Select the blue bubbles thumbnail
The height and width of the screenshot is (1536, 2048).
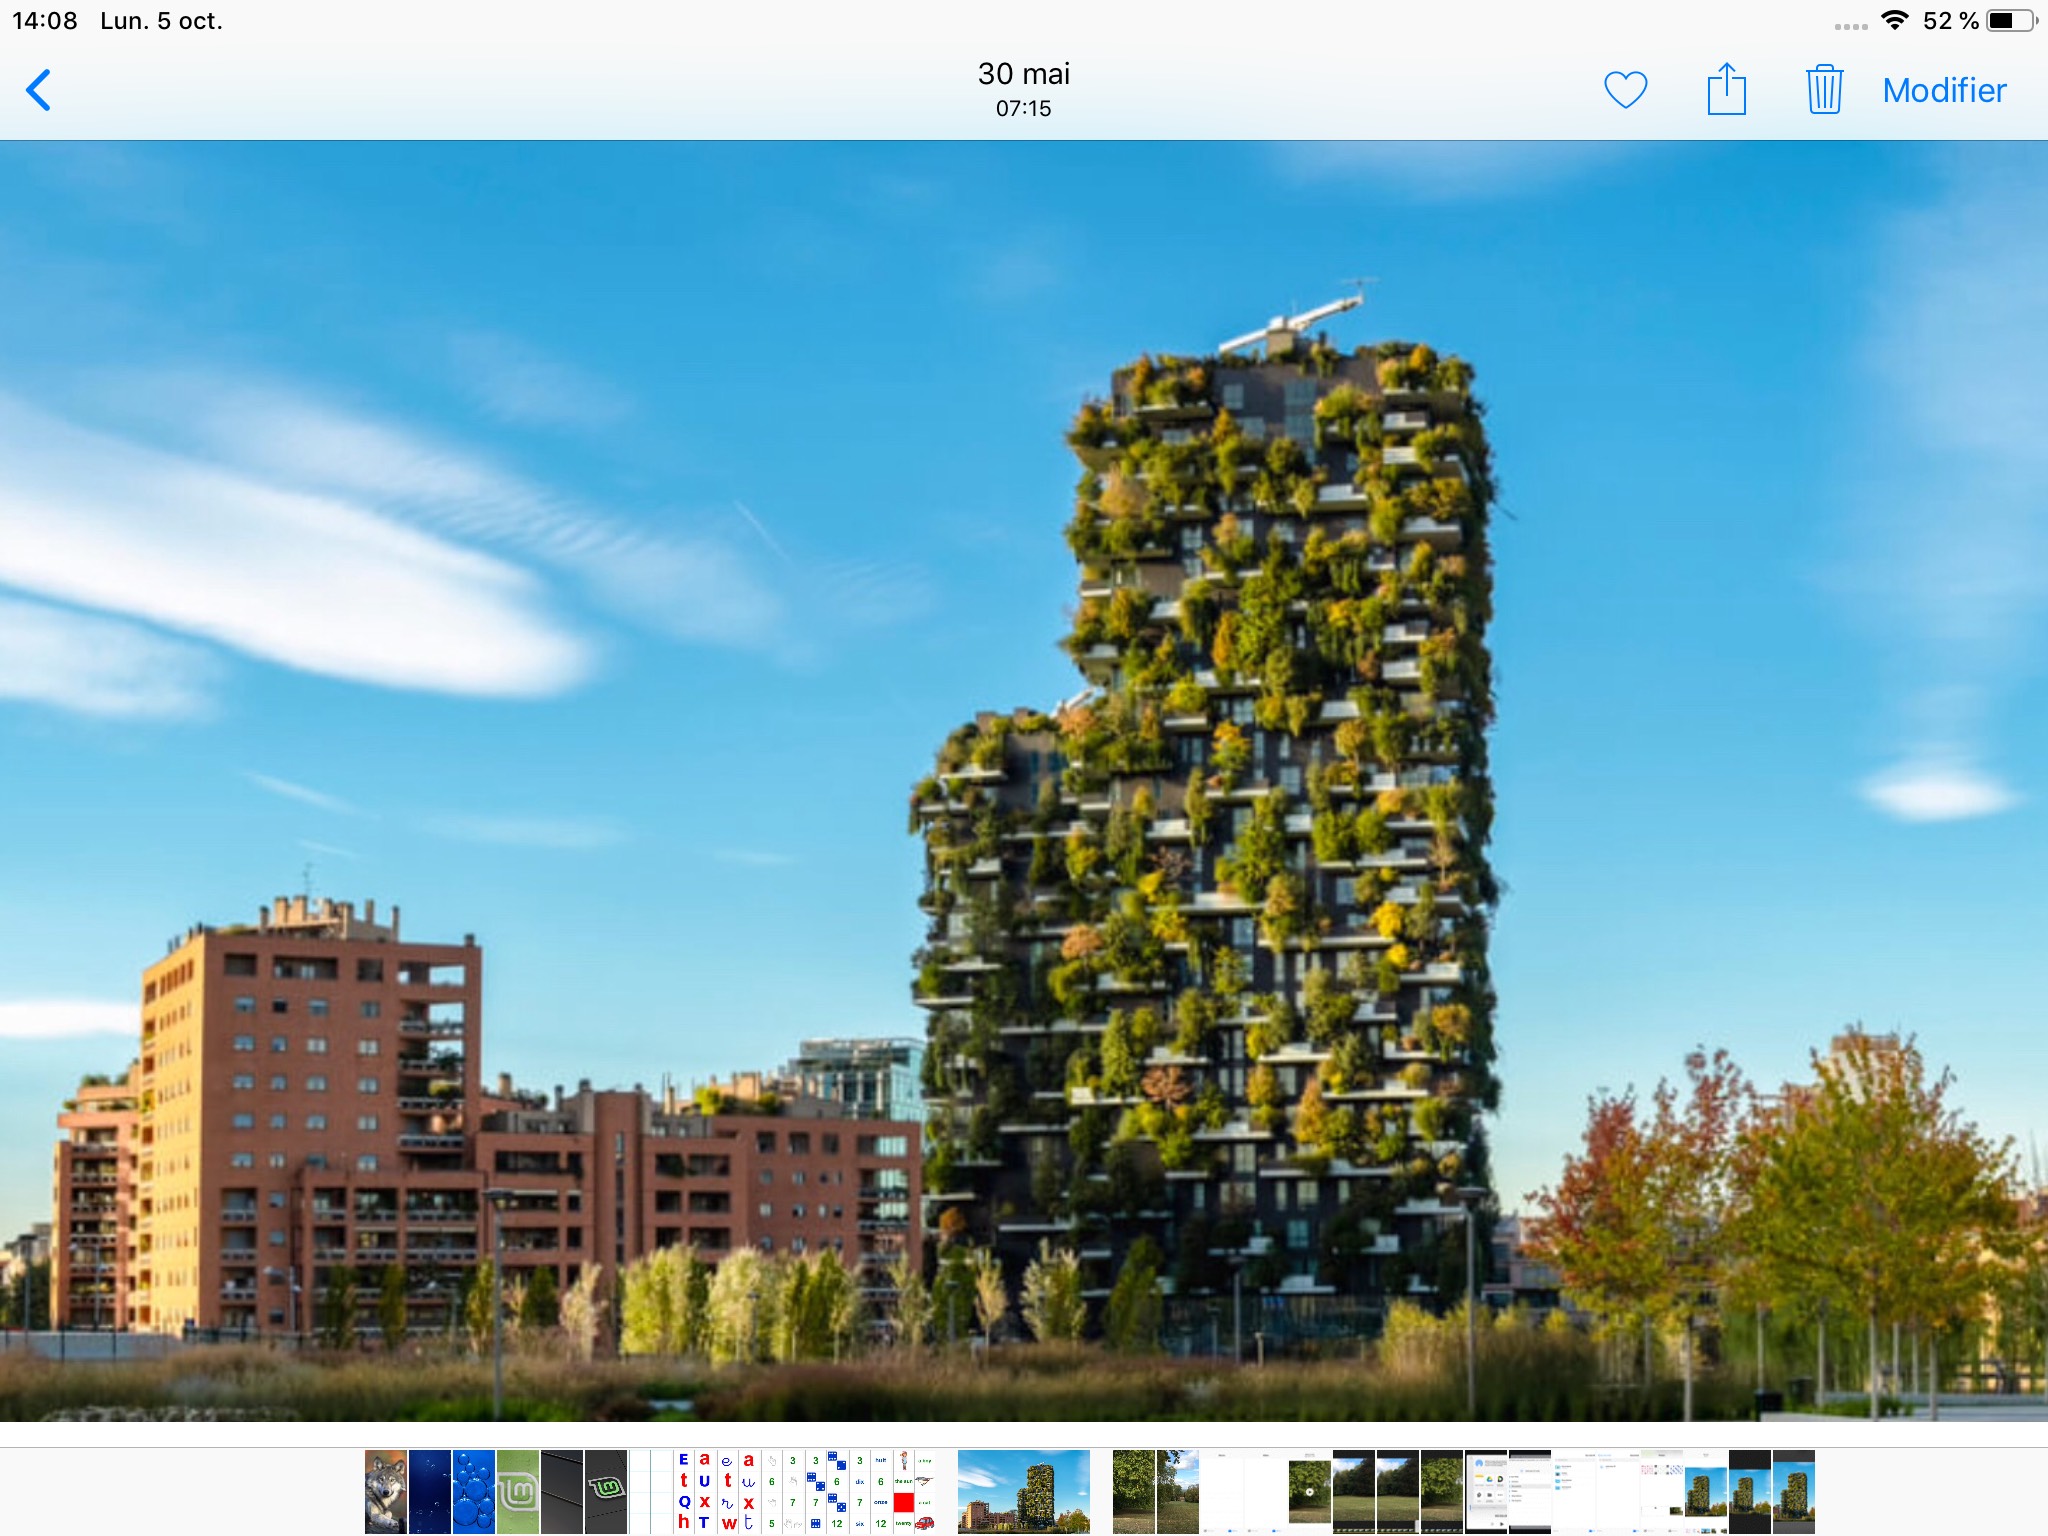[x=473, y=1491]
